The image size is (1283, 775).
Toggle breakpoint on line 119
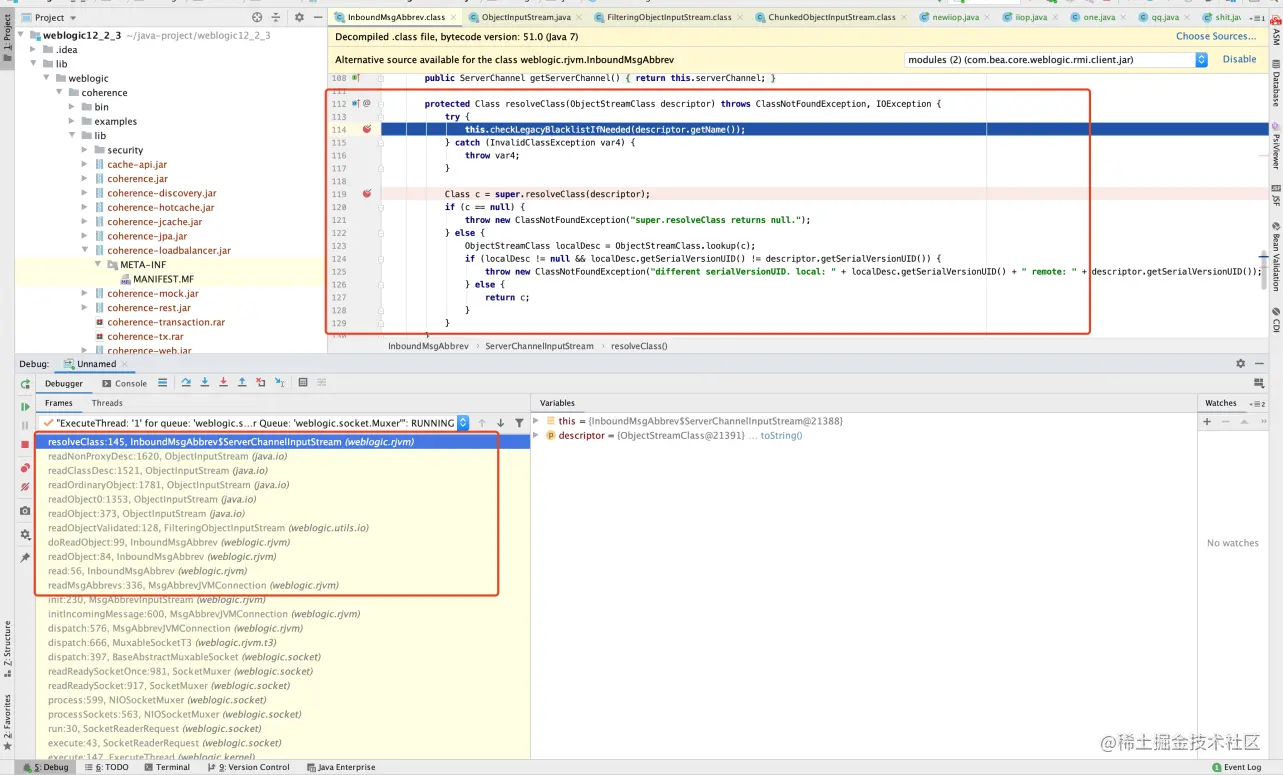point(367,194)
